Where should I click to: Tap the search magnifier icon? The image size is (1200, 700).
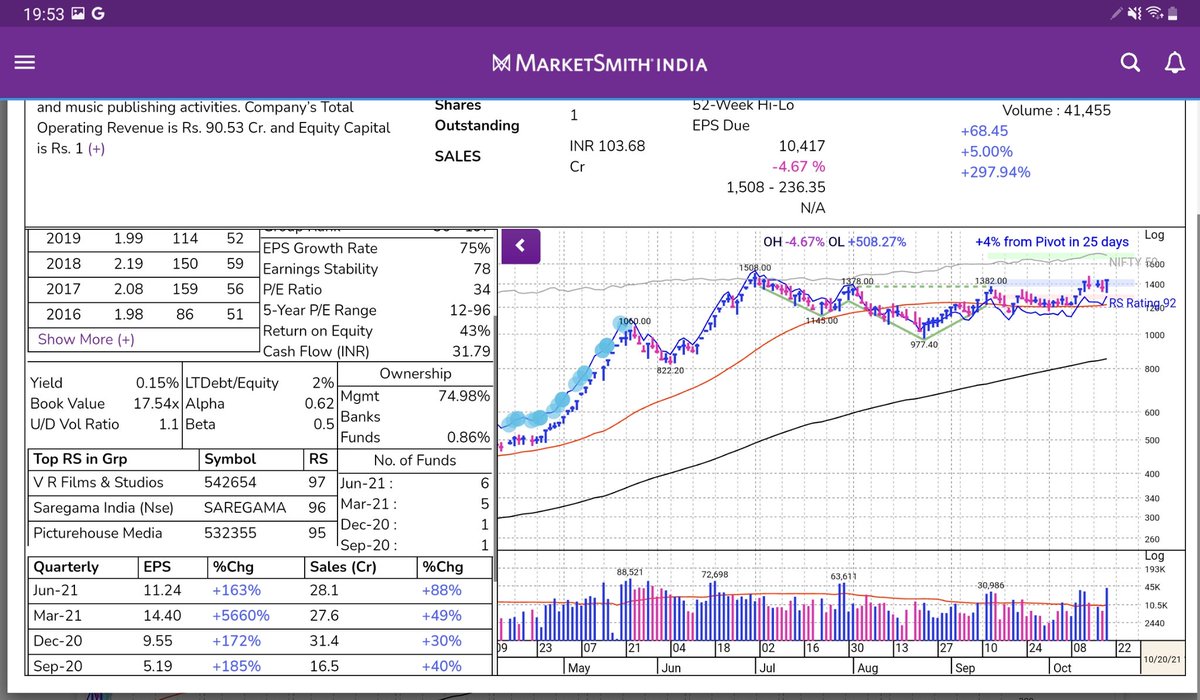1130,63
